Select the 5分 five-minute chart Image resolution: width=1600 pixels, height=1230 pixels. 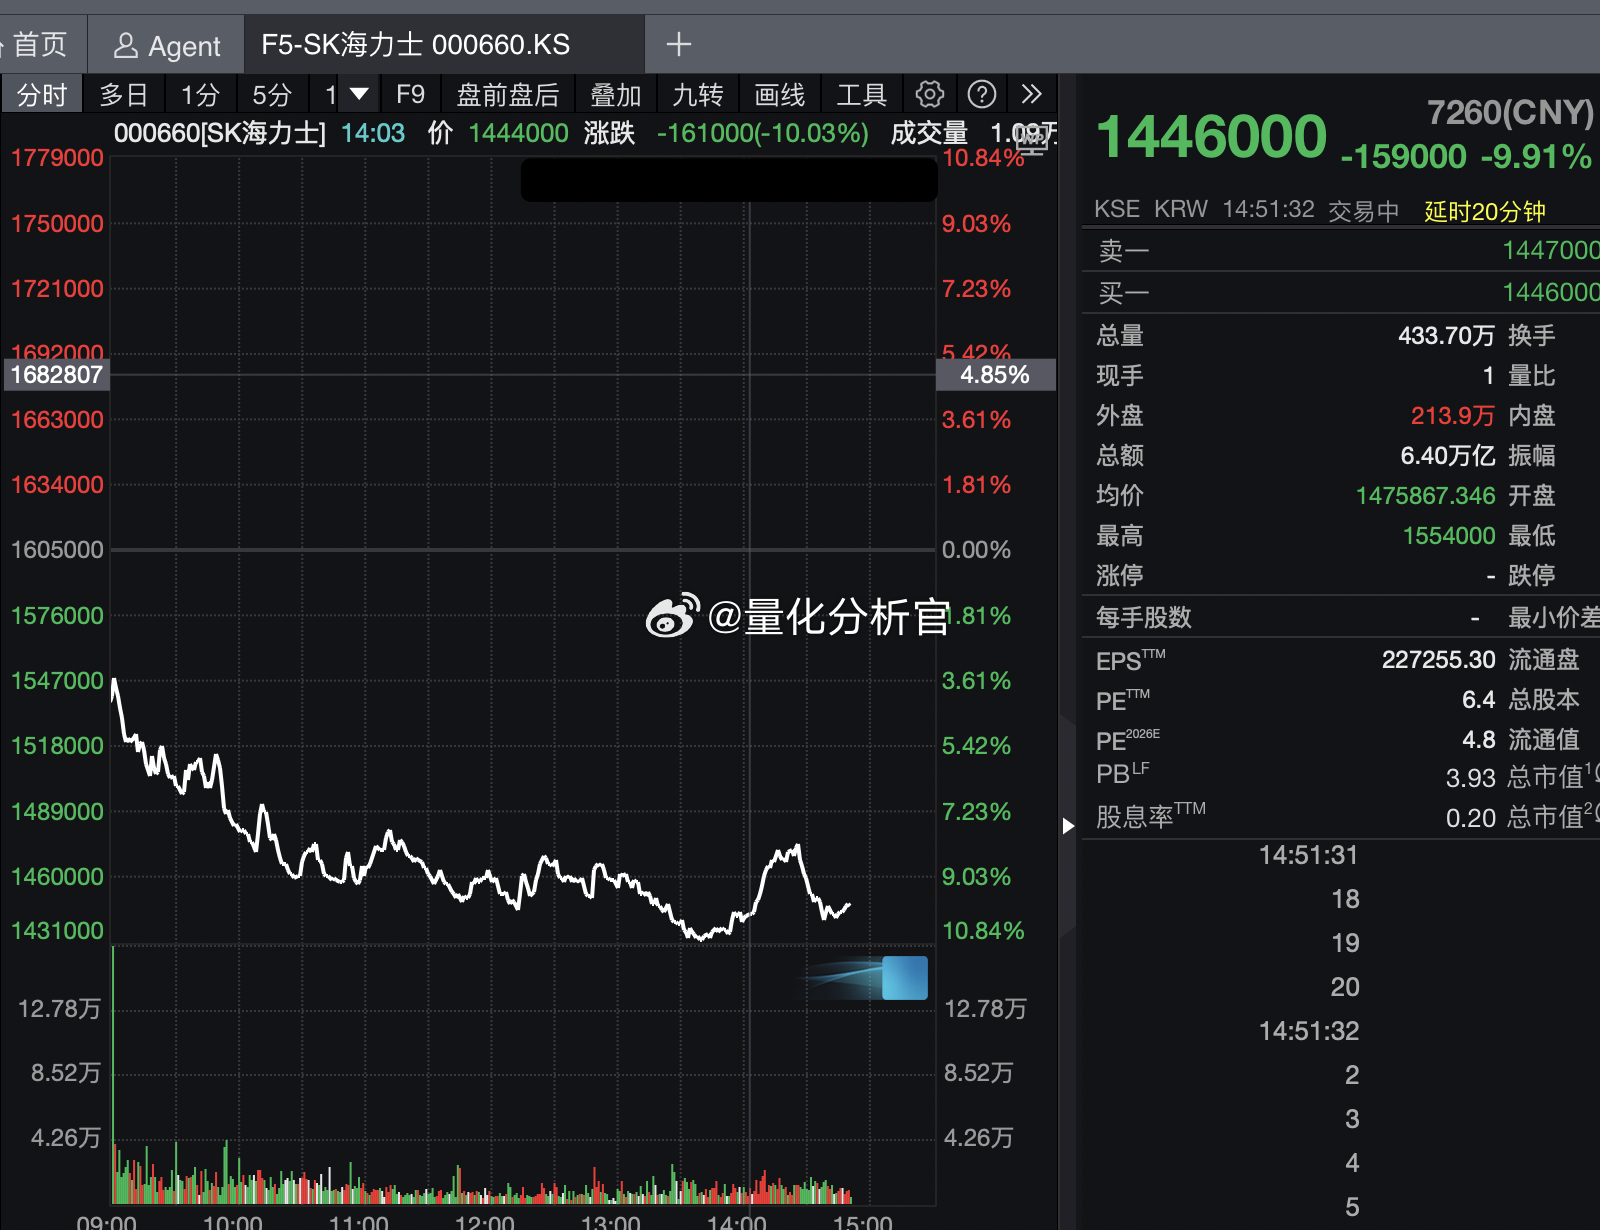pyautogui.click(x=271, y=95)
